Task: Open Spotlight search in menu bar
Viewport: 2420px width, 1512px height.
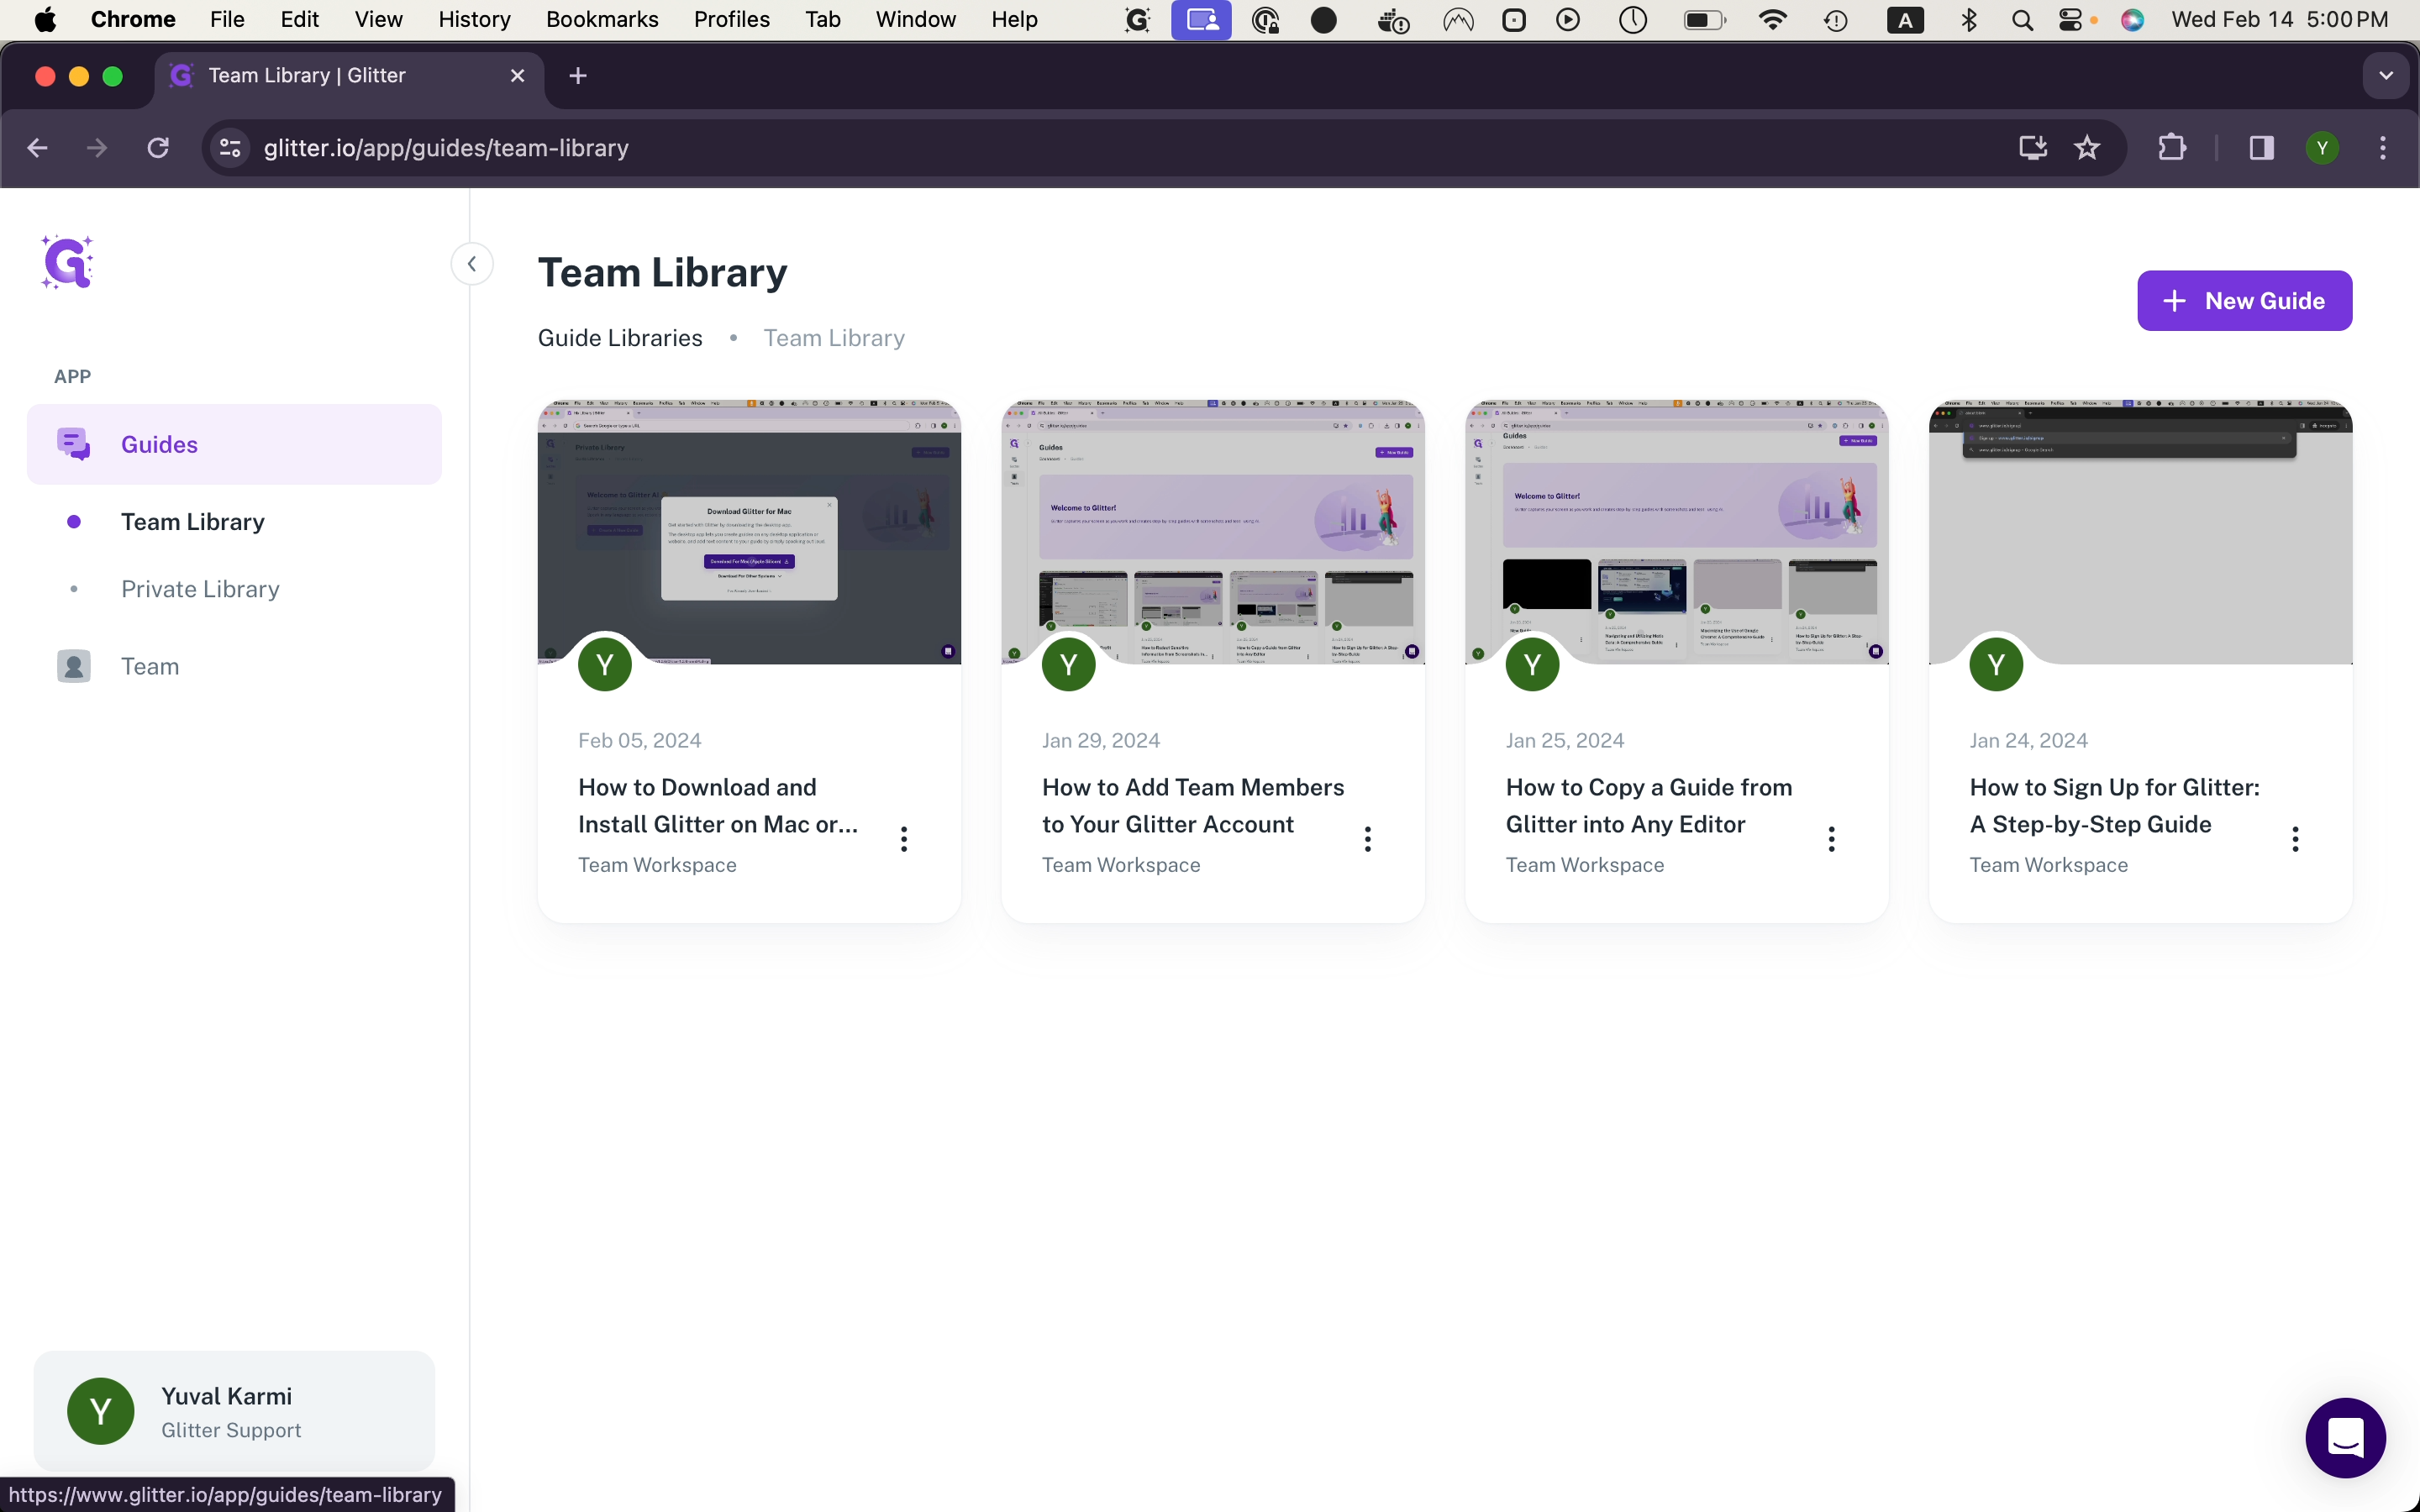Action: (2022, 19)
